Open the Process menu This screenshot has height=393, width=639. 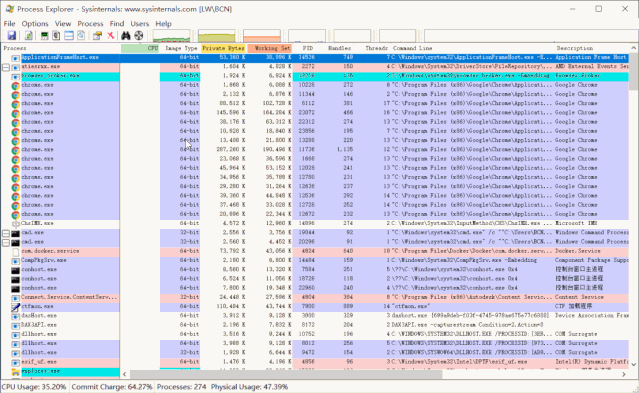(x=90, y=24)
